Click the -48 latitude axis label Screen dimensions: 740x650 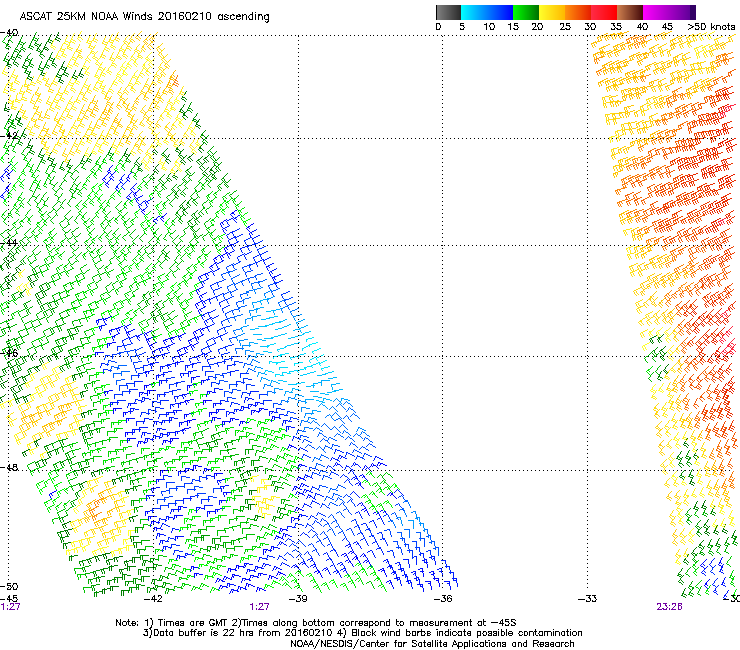pos(9,467)
